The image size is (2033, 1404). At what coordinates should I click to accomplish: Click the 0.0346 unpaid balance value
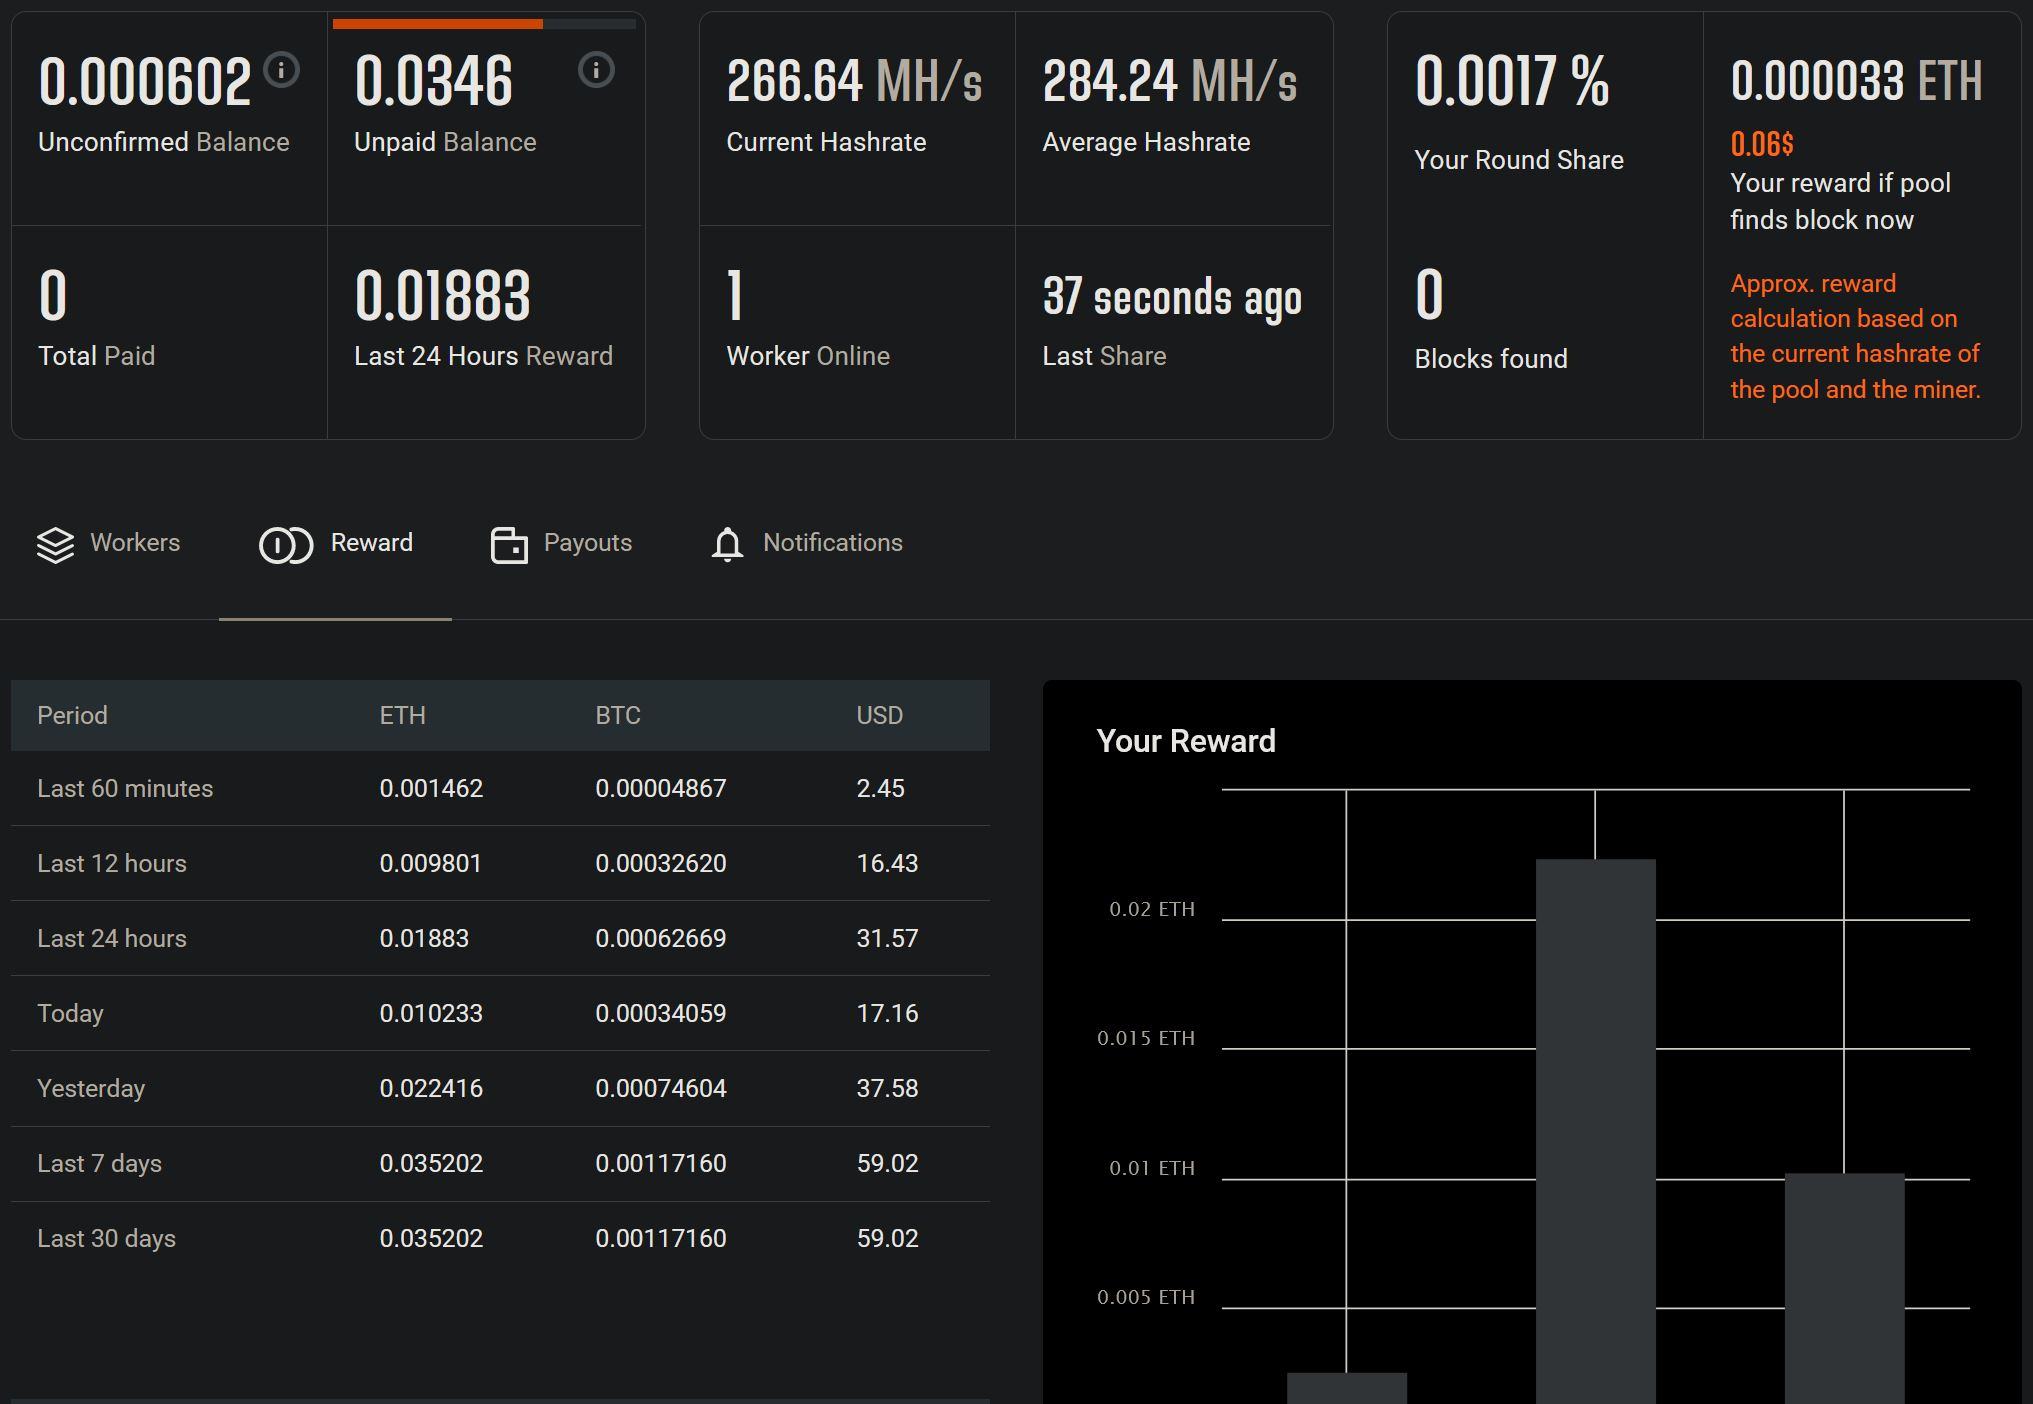pyautogui.click(x=433, y=81)
